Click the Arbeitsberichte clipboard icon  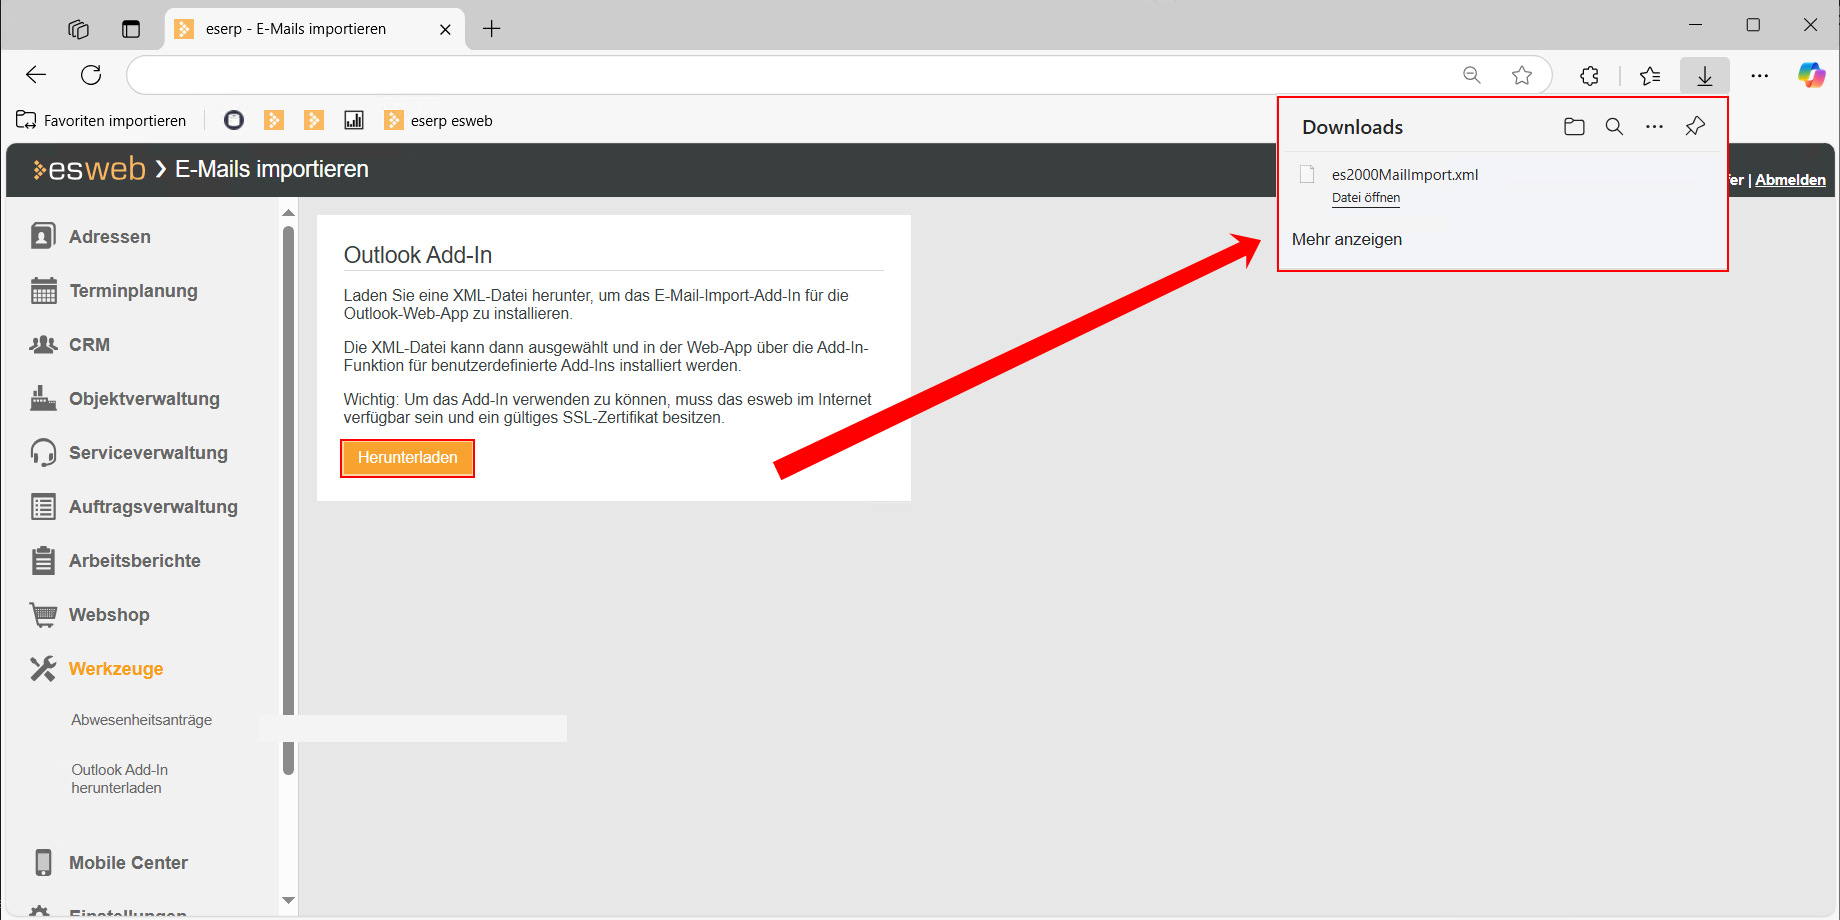[x=43, y=560]
